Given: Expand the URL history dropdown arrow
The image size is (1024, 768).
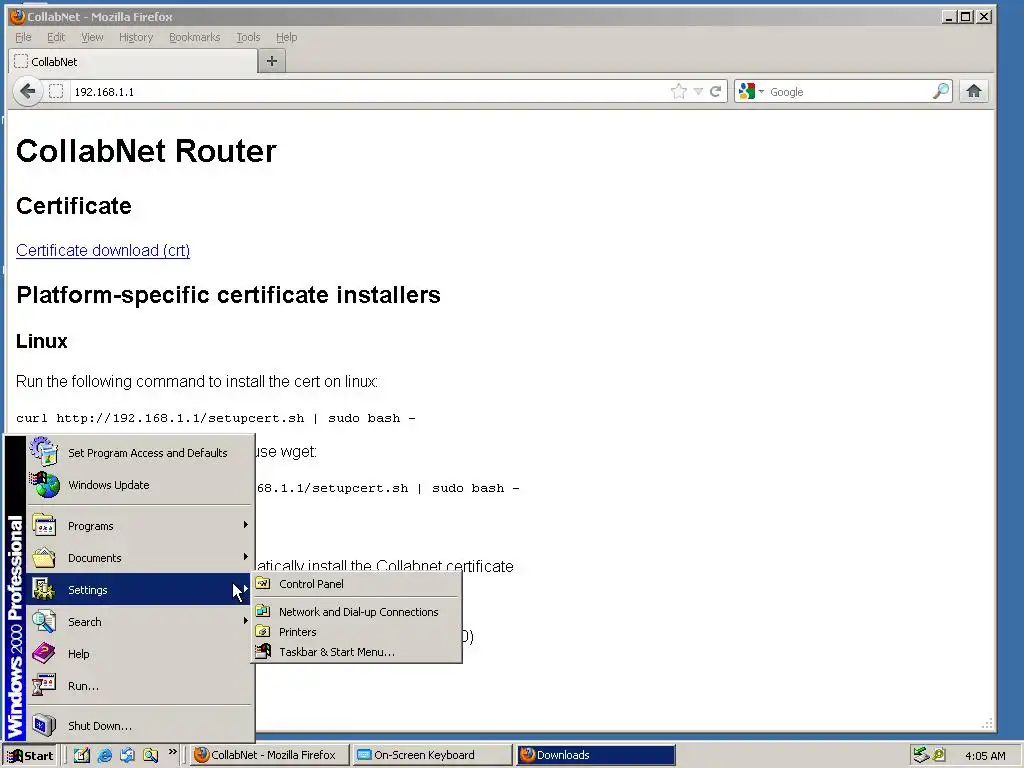Looking at the screenshot, I should click(x=698, y=91).
